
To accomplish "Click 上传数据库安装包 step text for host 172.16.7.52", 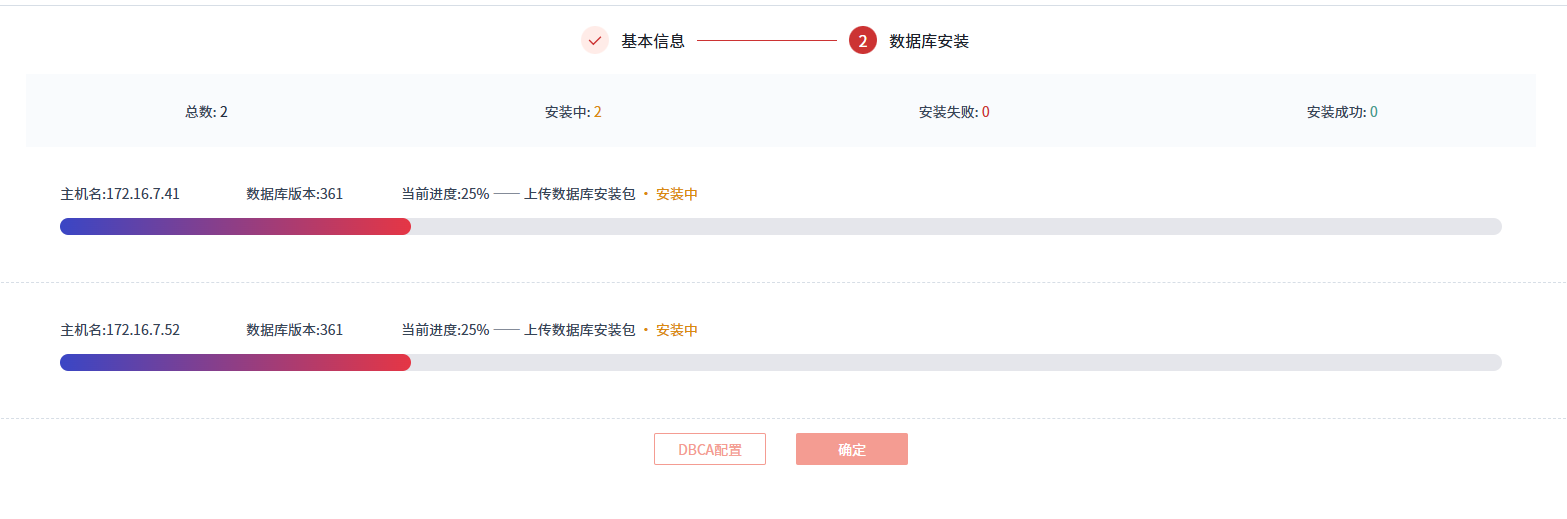I will (x=579, y=330).
